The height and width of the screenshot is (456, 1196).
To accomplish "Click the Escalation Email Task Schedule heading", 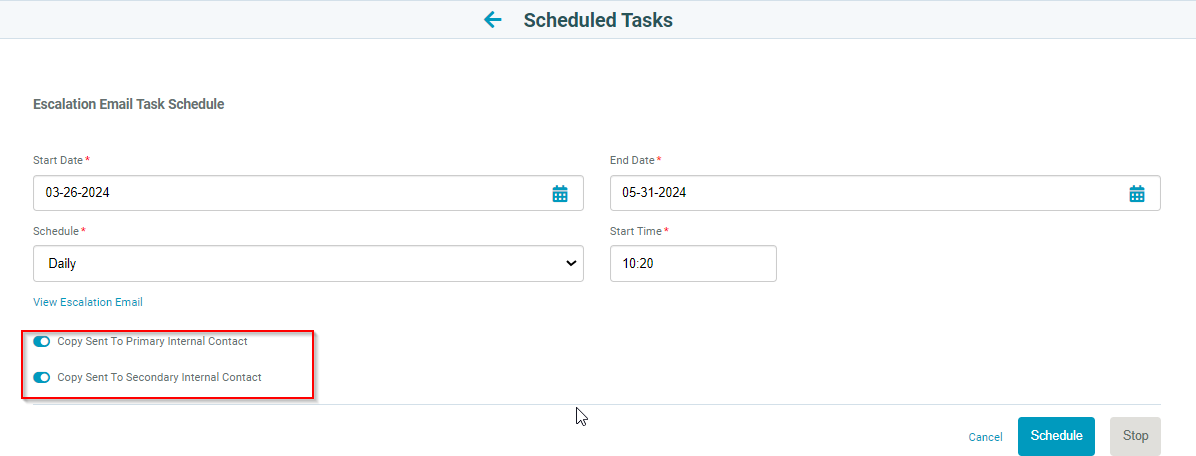I will click(x=129, y=104).
